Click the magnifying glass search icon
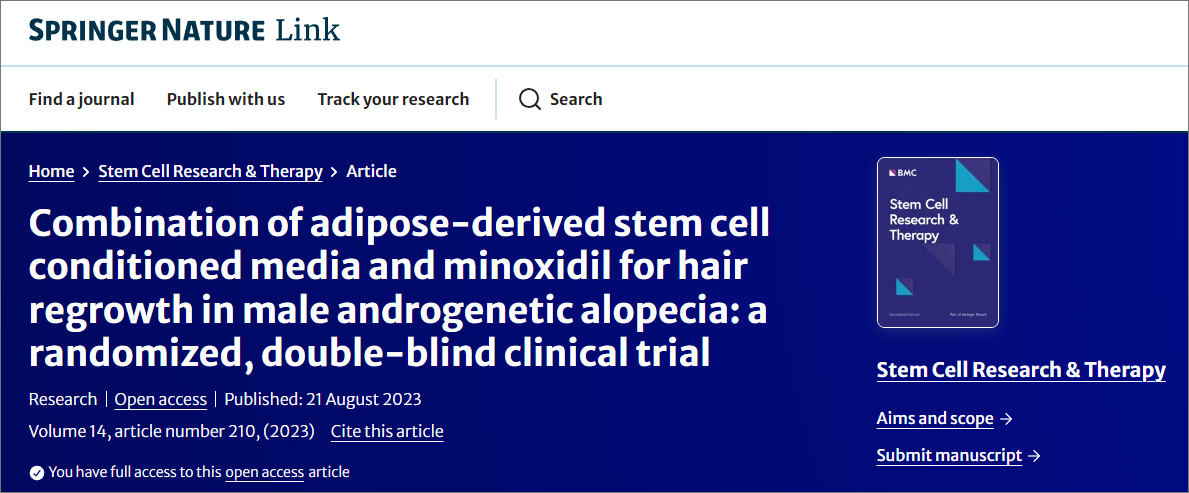1189x493 pixels. pyautogui.click(x=530, y=99)
